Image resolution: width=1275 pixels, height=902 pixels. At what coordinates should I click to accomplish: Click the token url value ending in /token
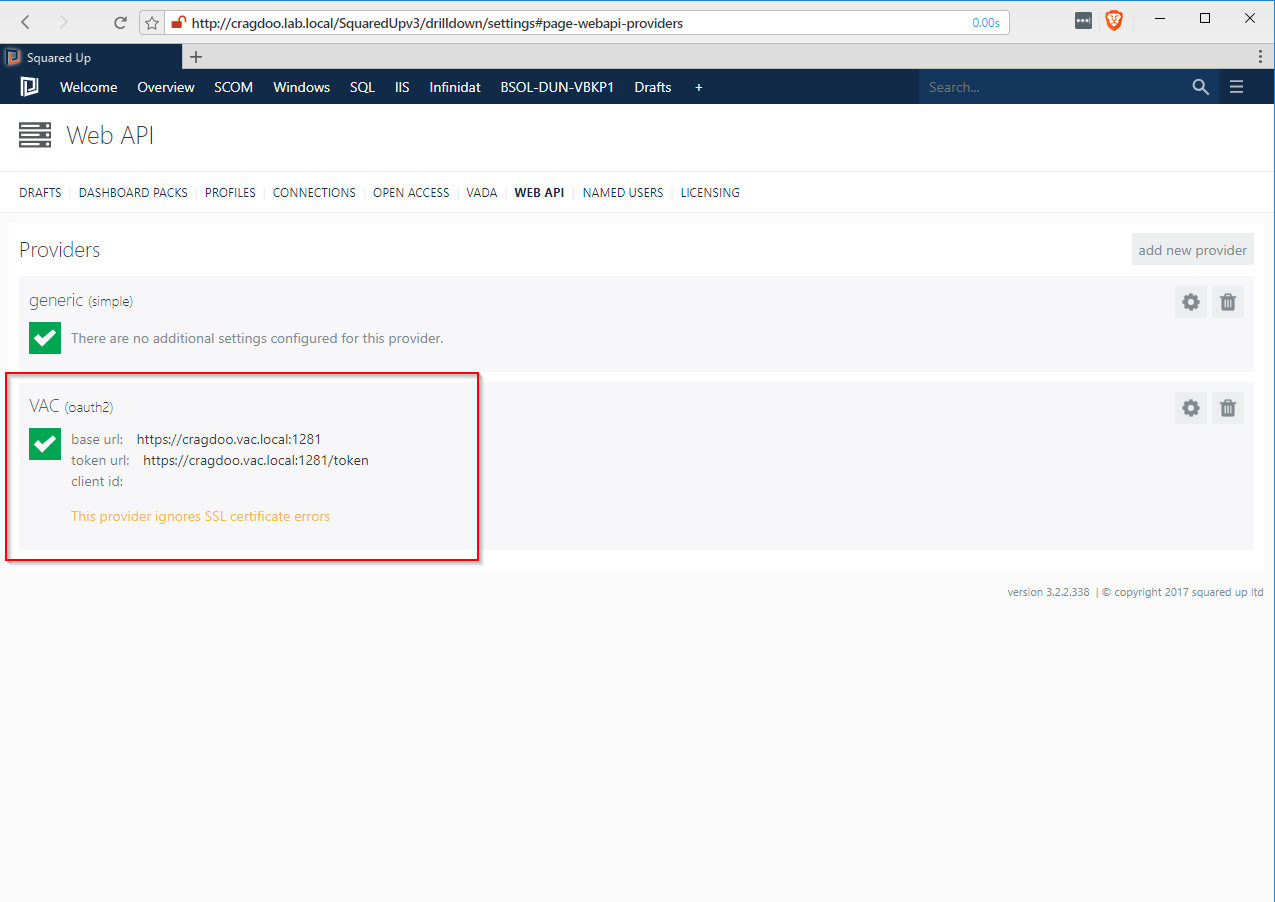(256, 461)
